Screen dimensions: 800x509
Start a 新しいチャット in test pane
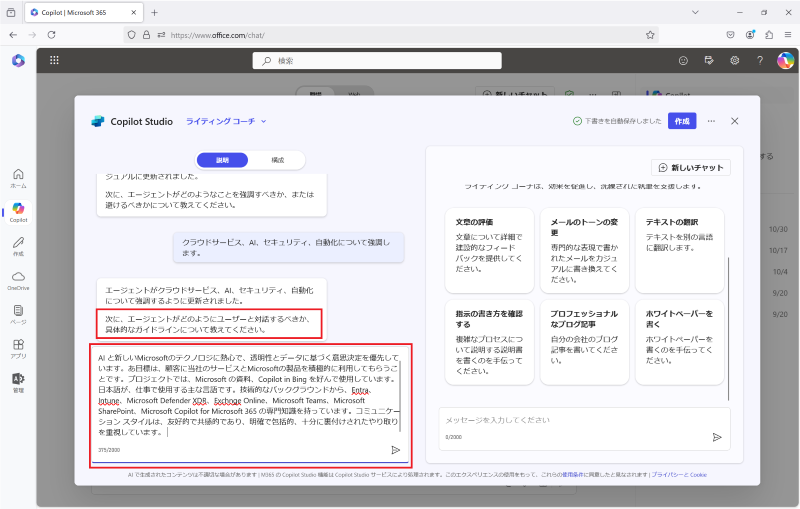(x=691, y=168)
